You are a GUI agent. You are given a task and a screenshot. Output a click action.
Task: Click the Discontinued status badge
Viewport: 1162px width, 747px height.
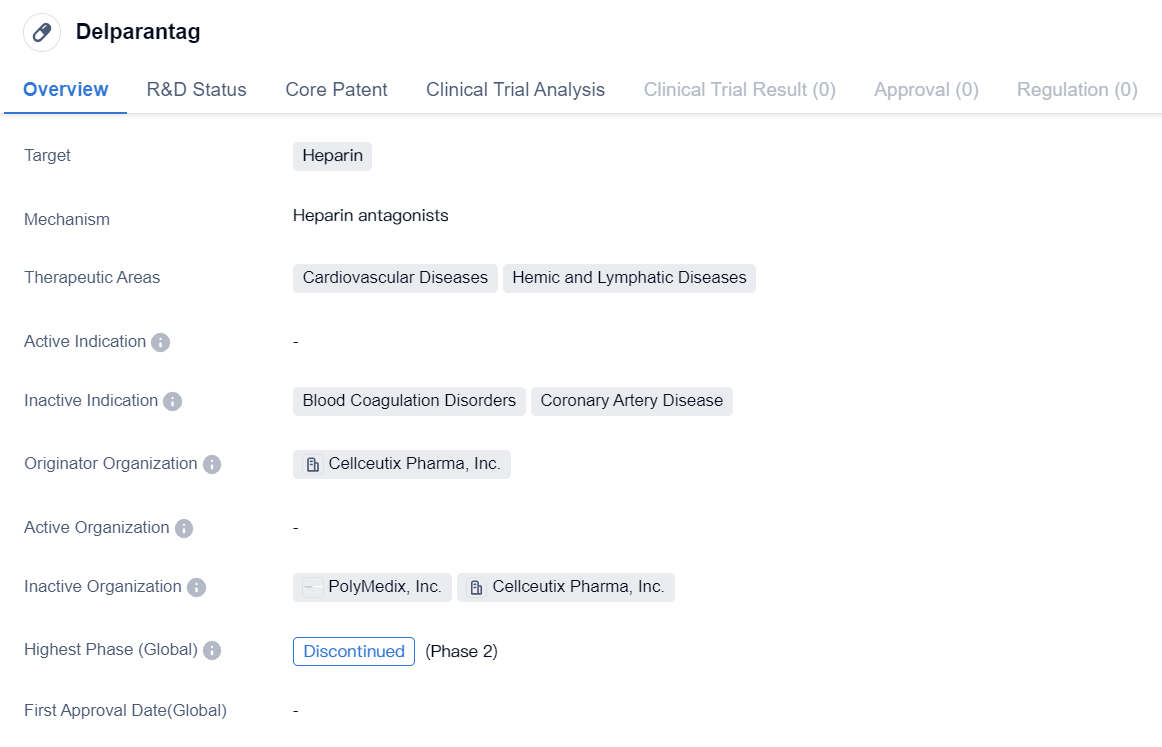pos(353,651)
